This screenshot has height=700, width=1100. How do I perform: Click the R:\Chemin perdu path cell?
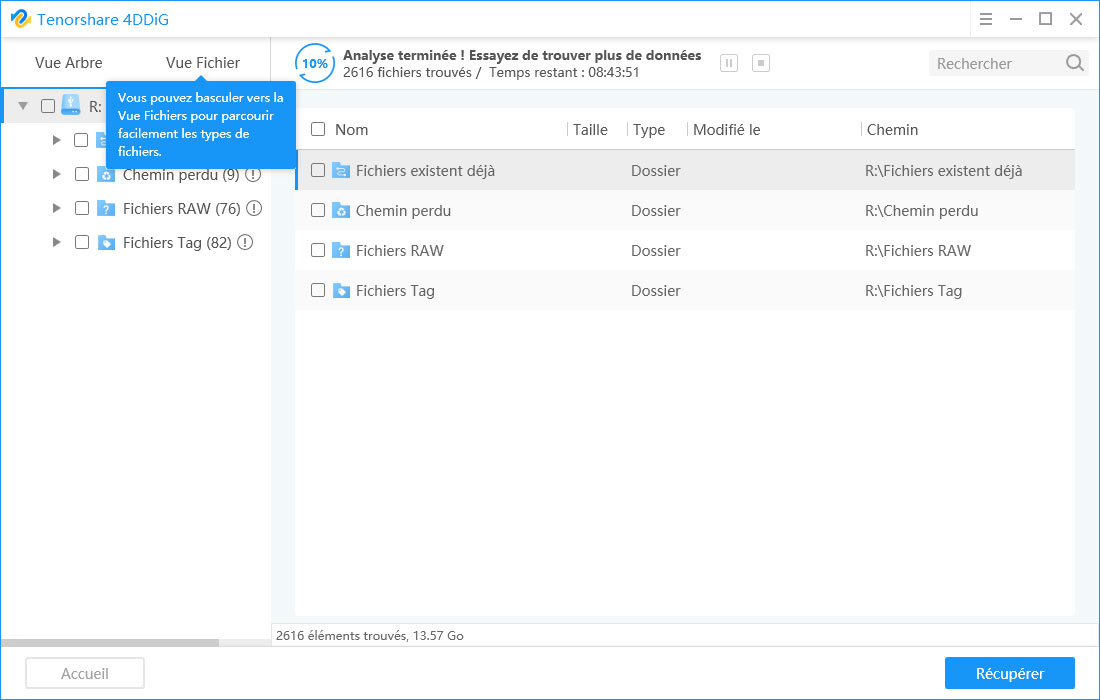(x=921, y=210)
